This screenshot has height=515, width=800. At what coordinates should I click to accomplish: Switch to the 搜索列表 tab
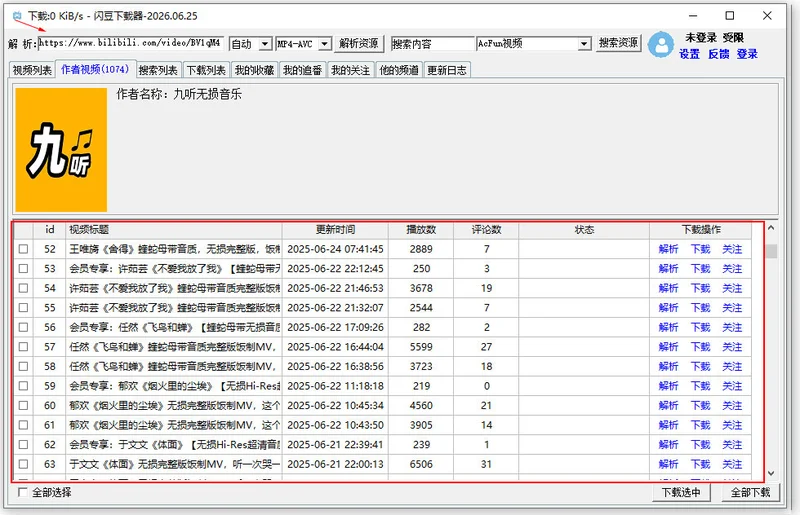click(x=158, y=70)
